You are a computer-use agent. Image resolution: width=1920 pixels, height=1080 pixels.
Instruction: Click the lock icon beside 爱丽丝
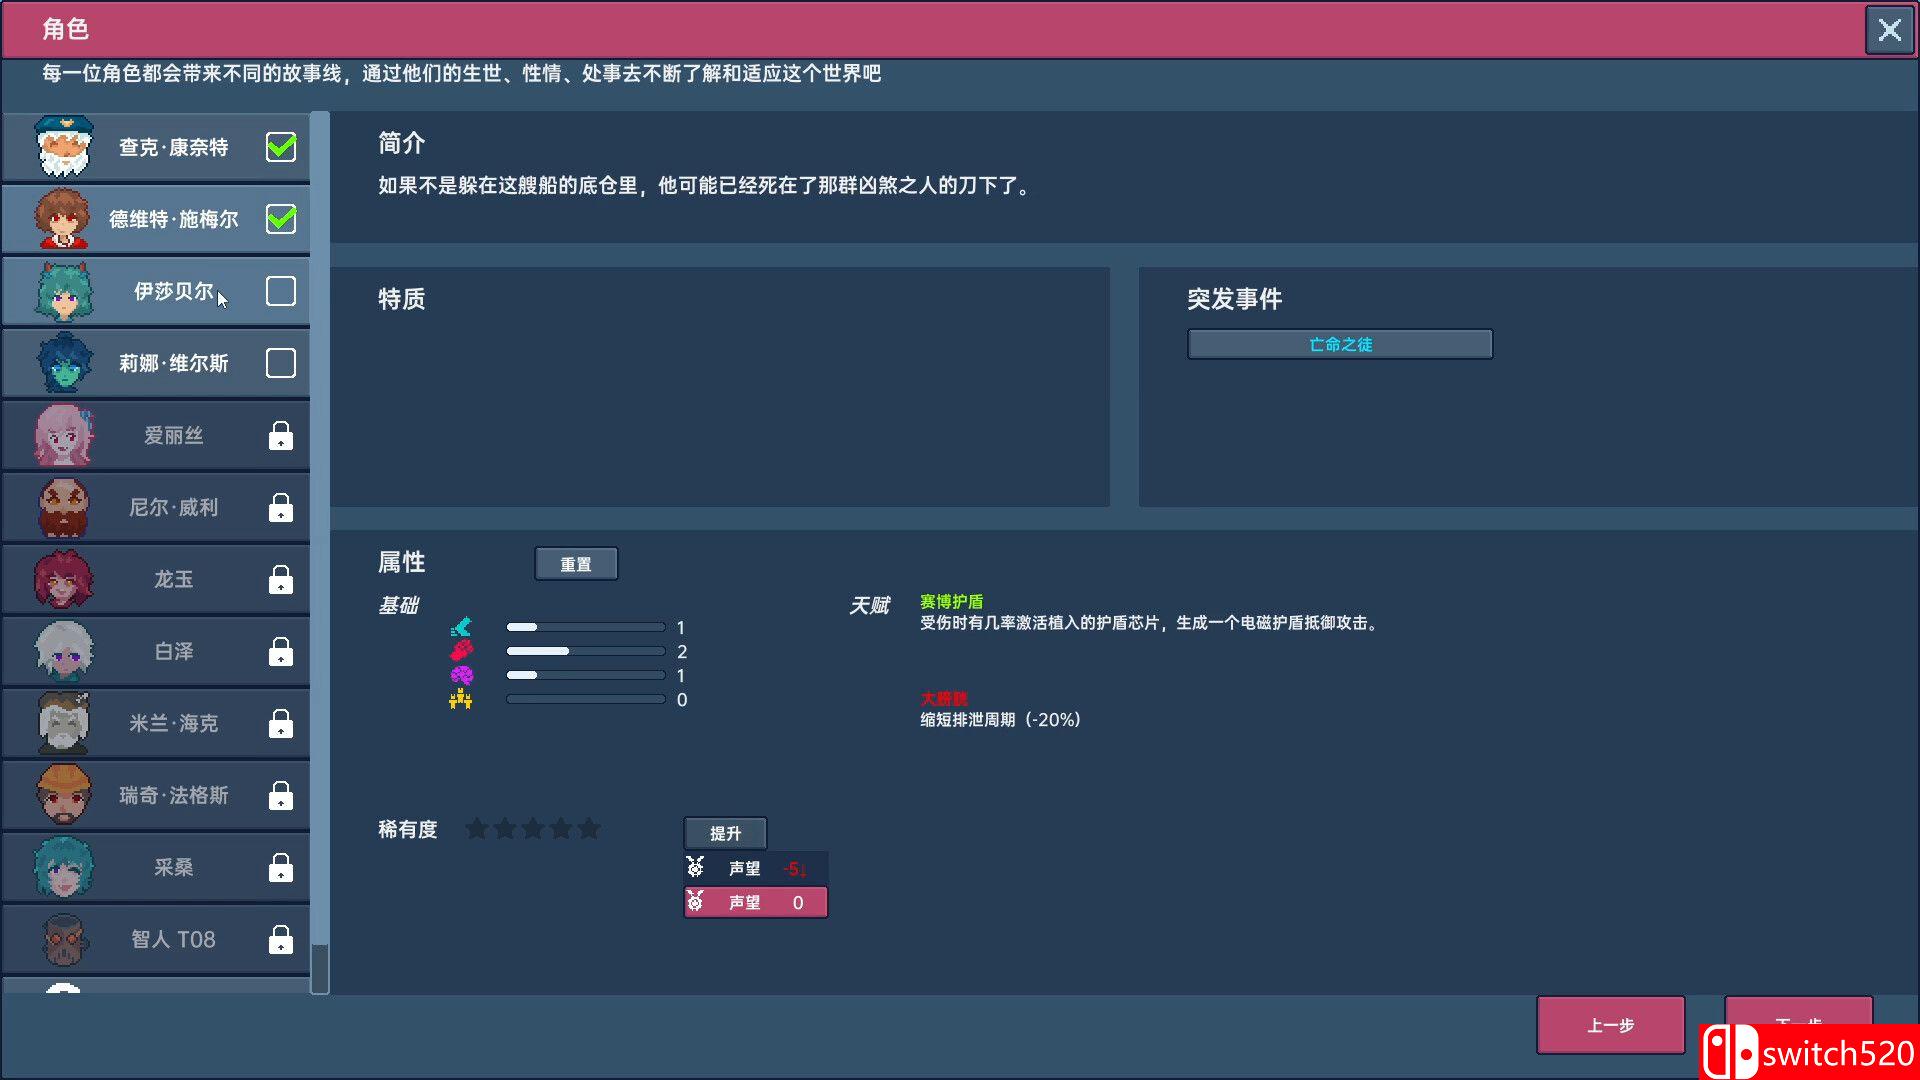pyautogui.click(x=280, y=435)
